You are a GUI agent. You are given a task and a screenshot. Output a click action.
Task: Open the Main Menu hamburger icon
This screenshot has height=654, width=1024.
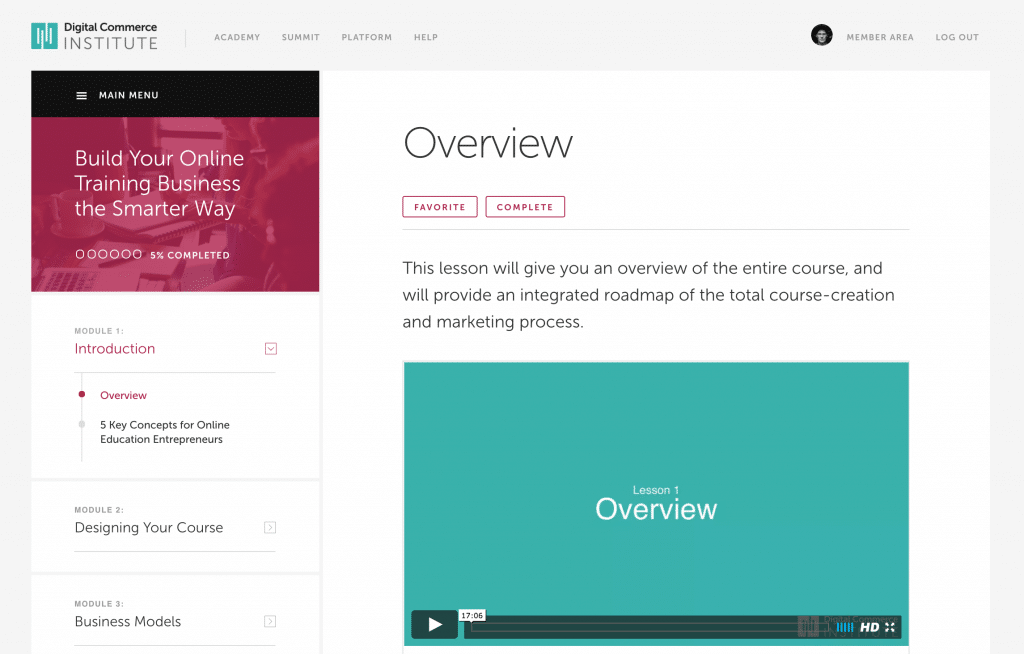79,95
